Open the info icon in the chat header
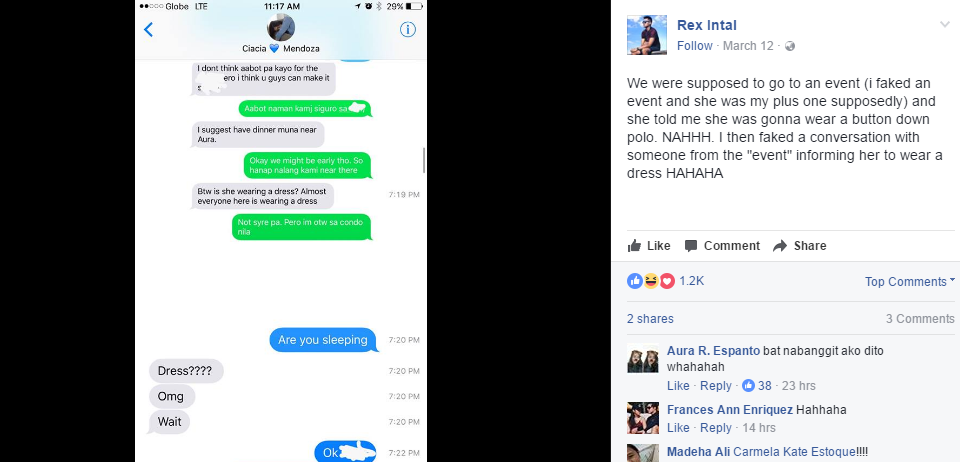Image resolution: width=960 pixels, height=462 pixels. [x=408, y=29]
